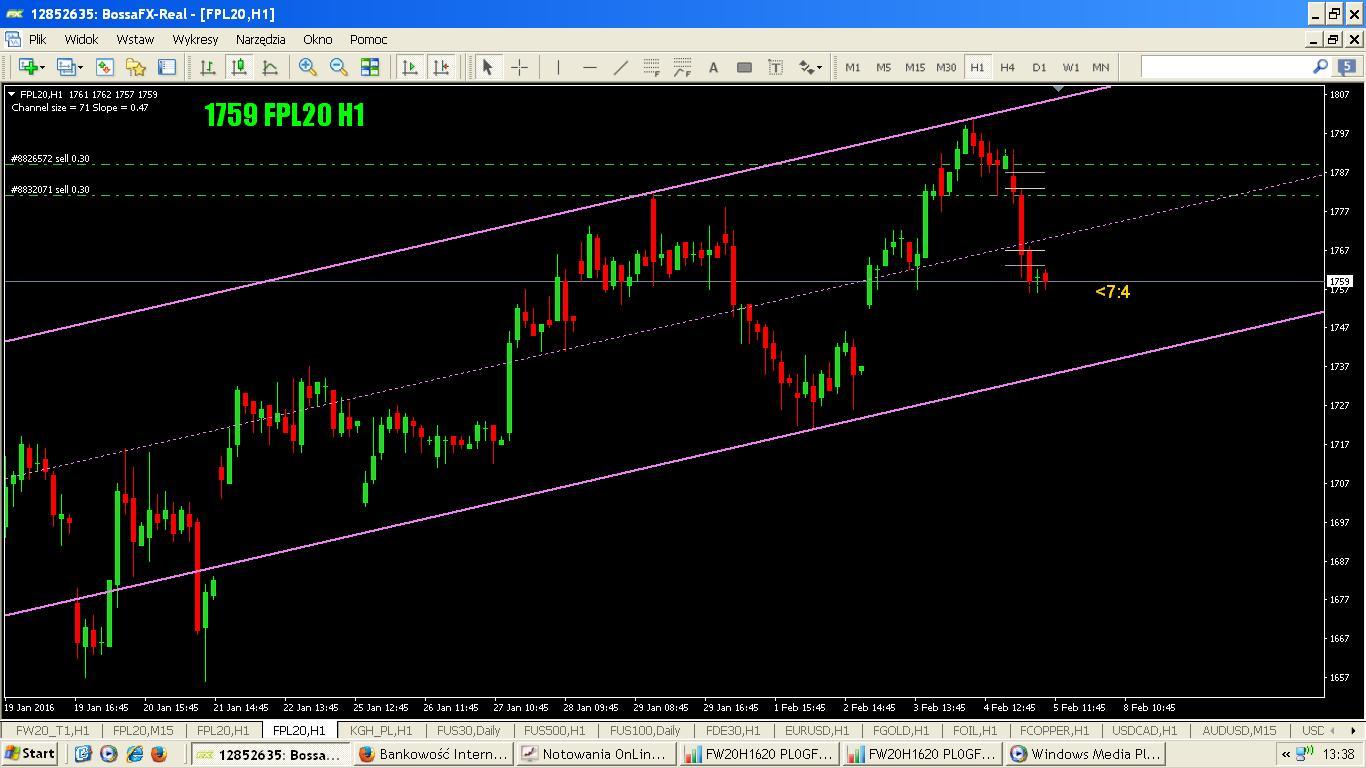Draw a vertical line
1366x768 pixels.
coord(558,67)
